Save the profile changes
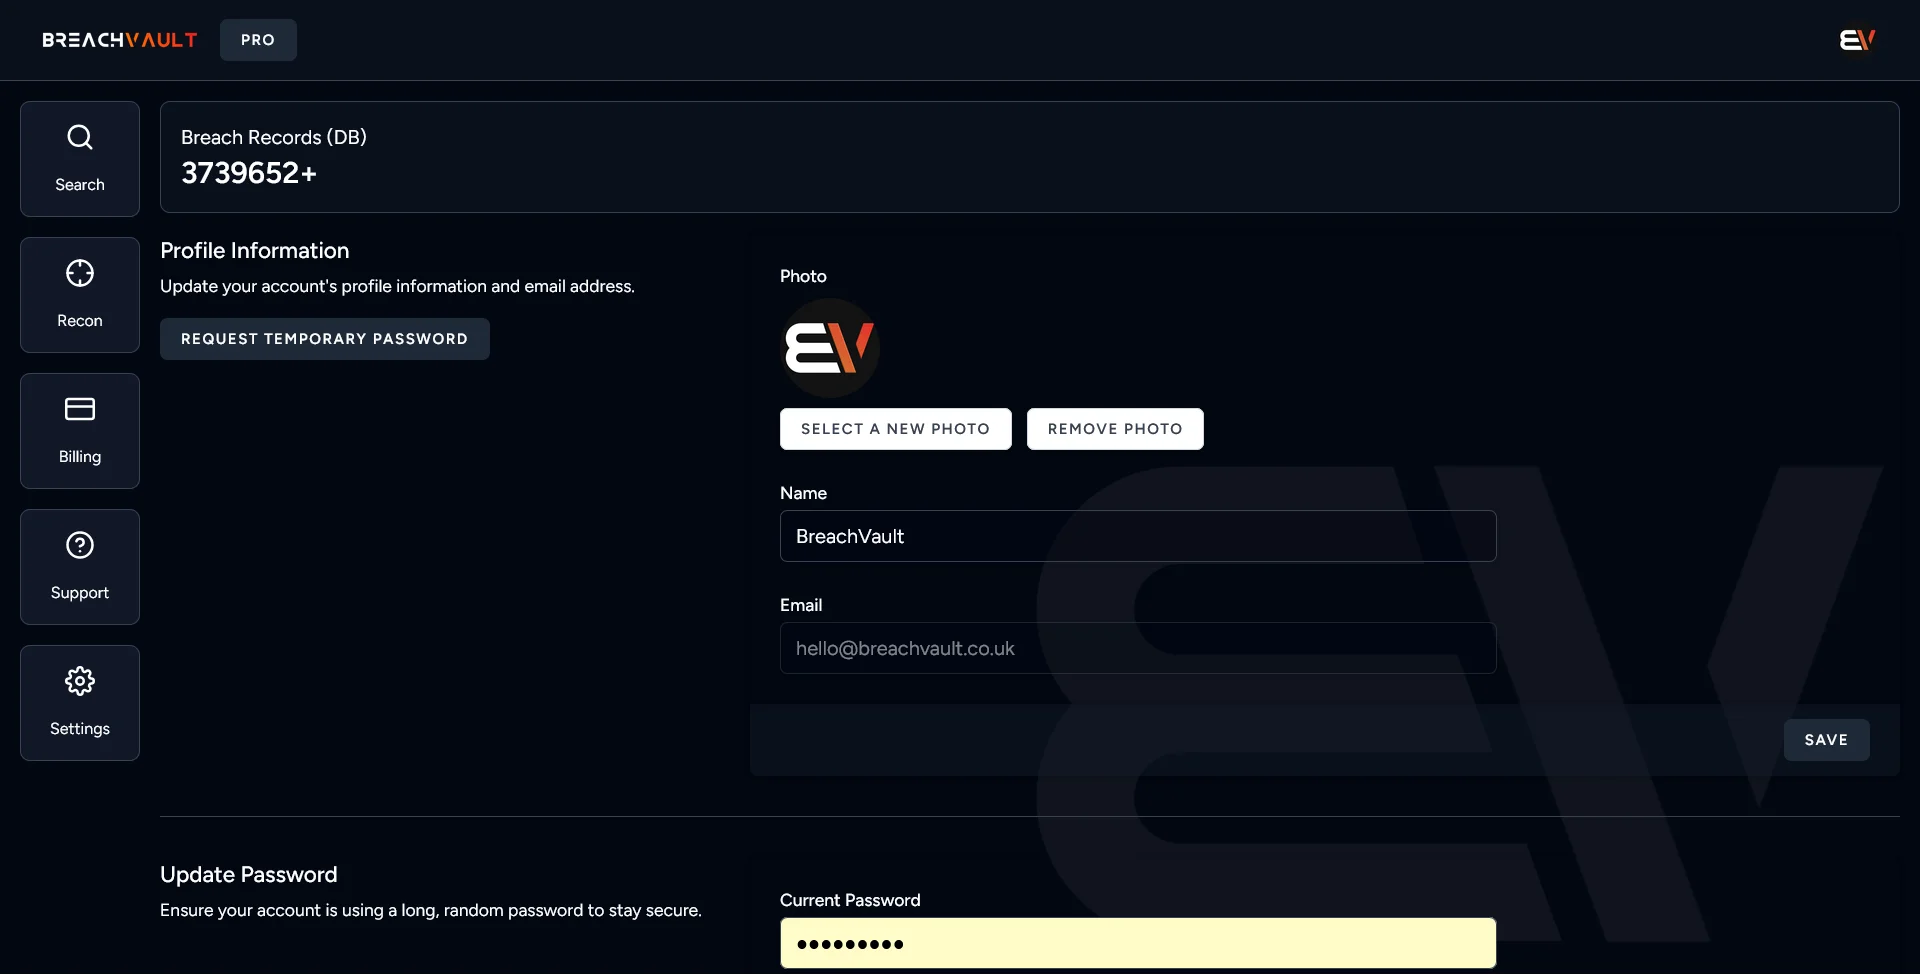The image size is (1920, 975). [1826, 740]
